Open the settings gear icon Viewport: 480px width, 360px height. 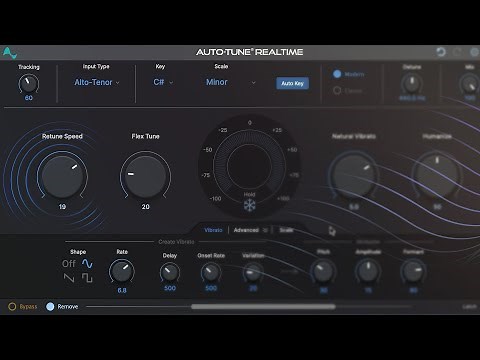pos(474,52)
